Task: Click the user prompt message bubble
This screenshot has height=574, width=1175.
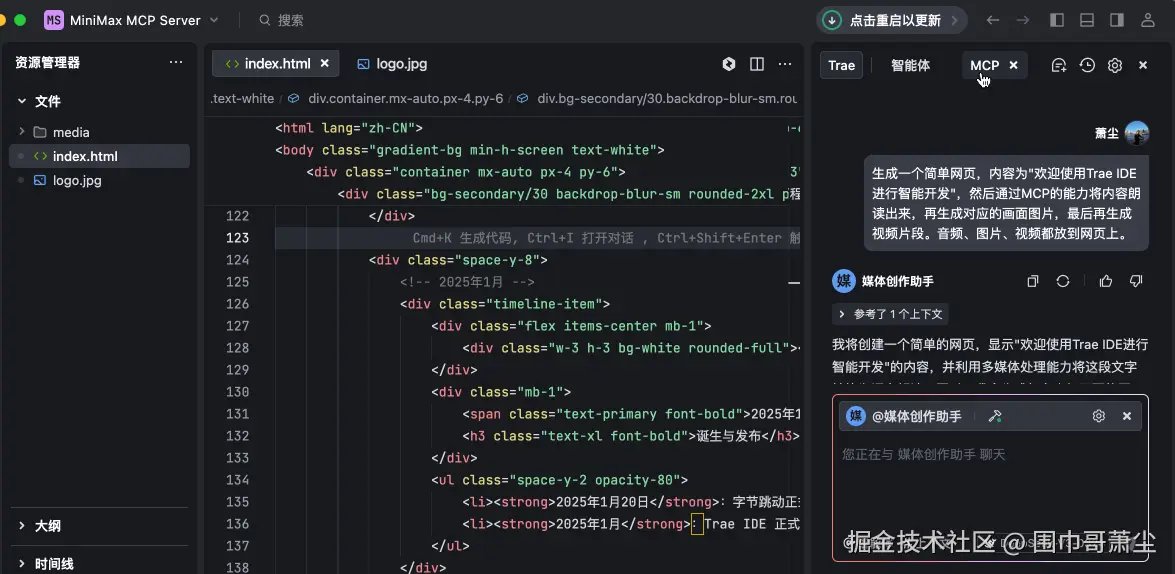Action: [1006, 203]
